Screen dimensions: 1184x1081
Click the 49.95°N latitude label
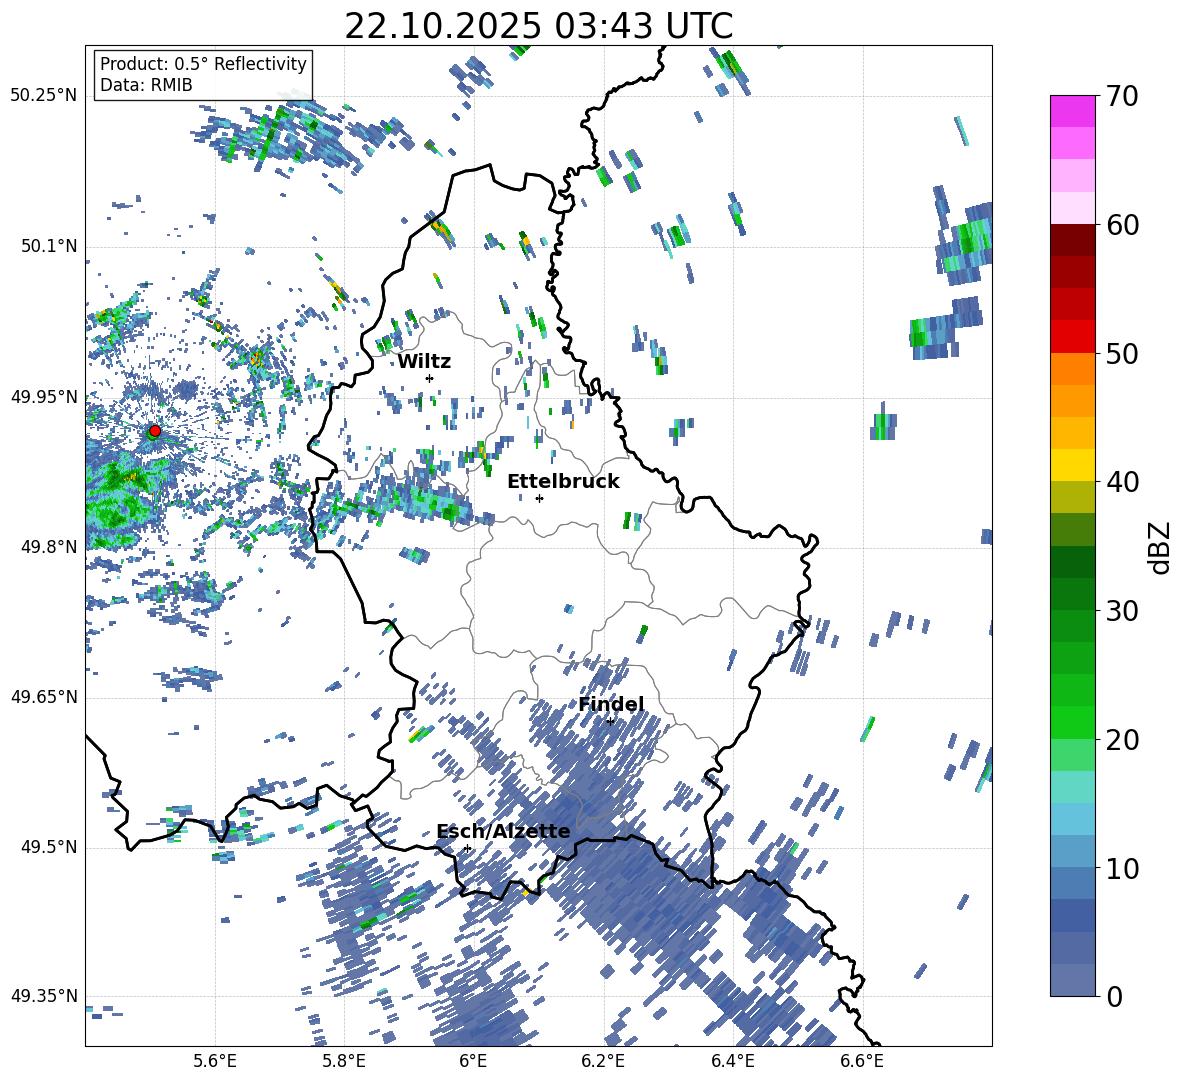tap(44, 397)
